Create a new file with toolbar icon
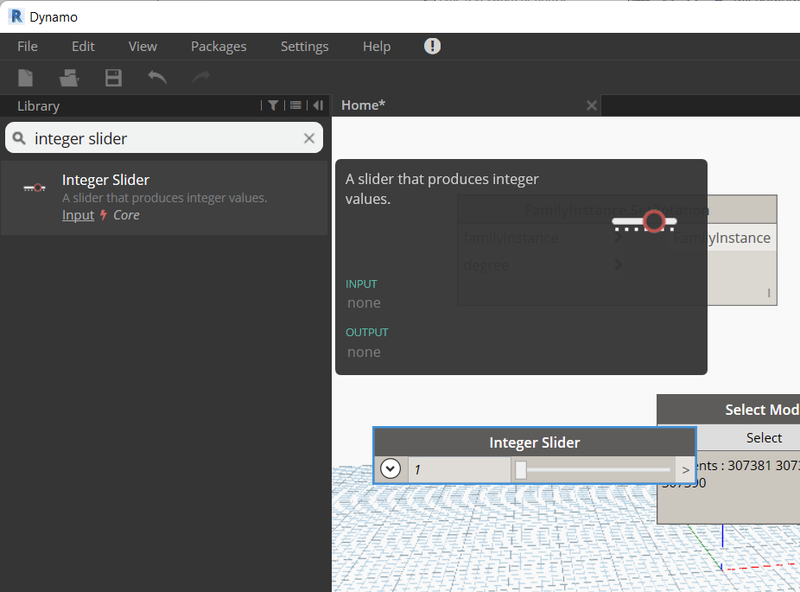This screenshot has height=592, width=800. (26, 78)
